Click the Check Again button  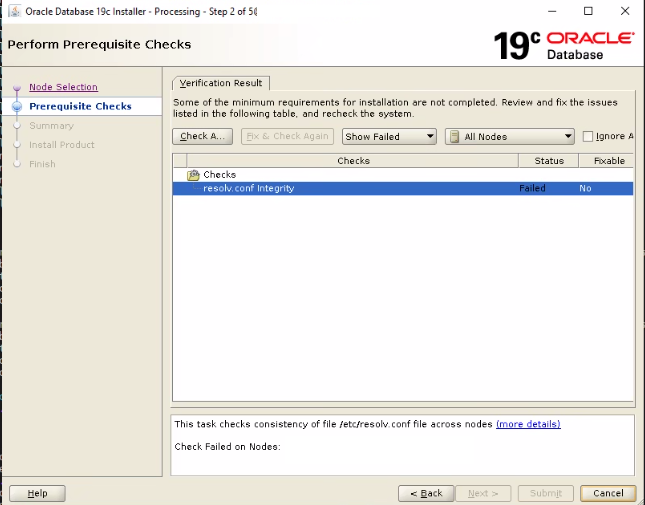(202, 137)
